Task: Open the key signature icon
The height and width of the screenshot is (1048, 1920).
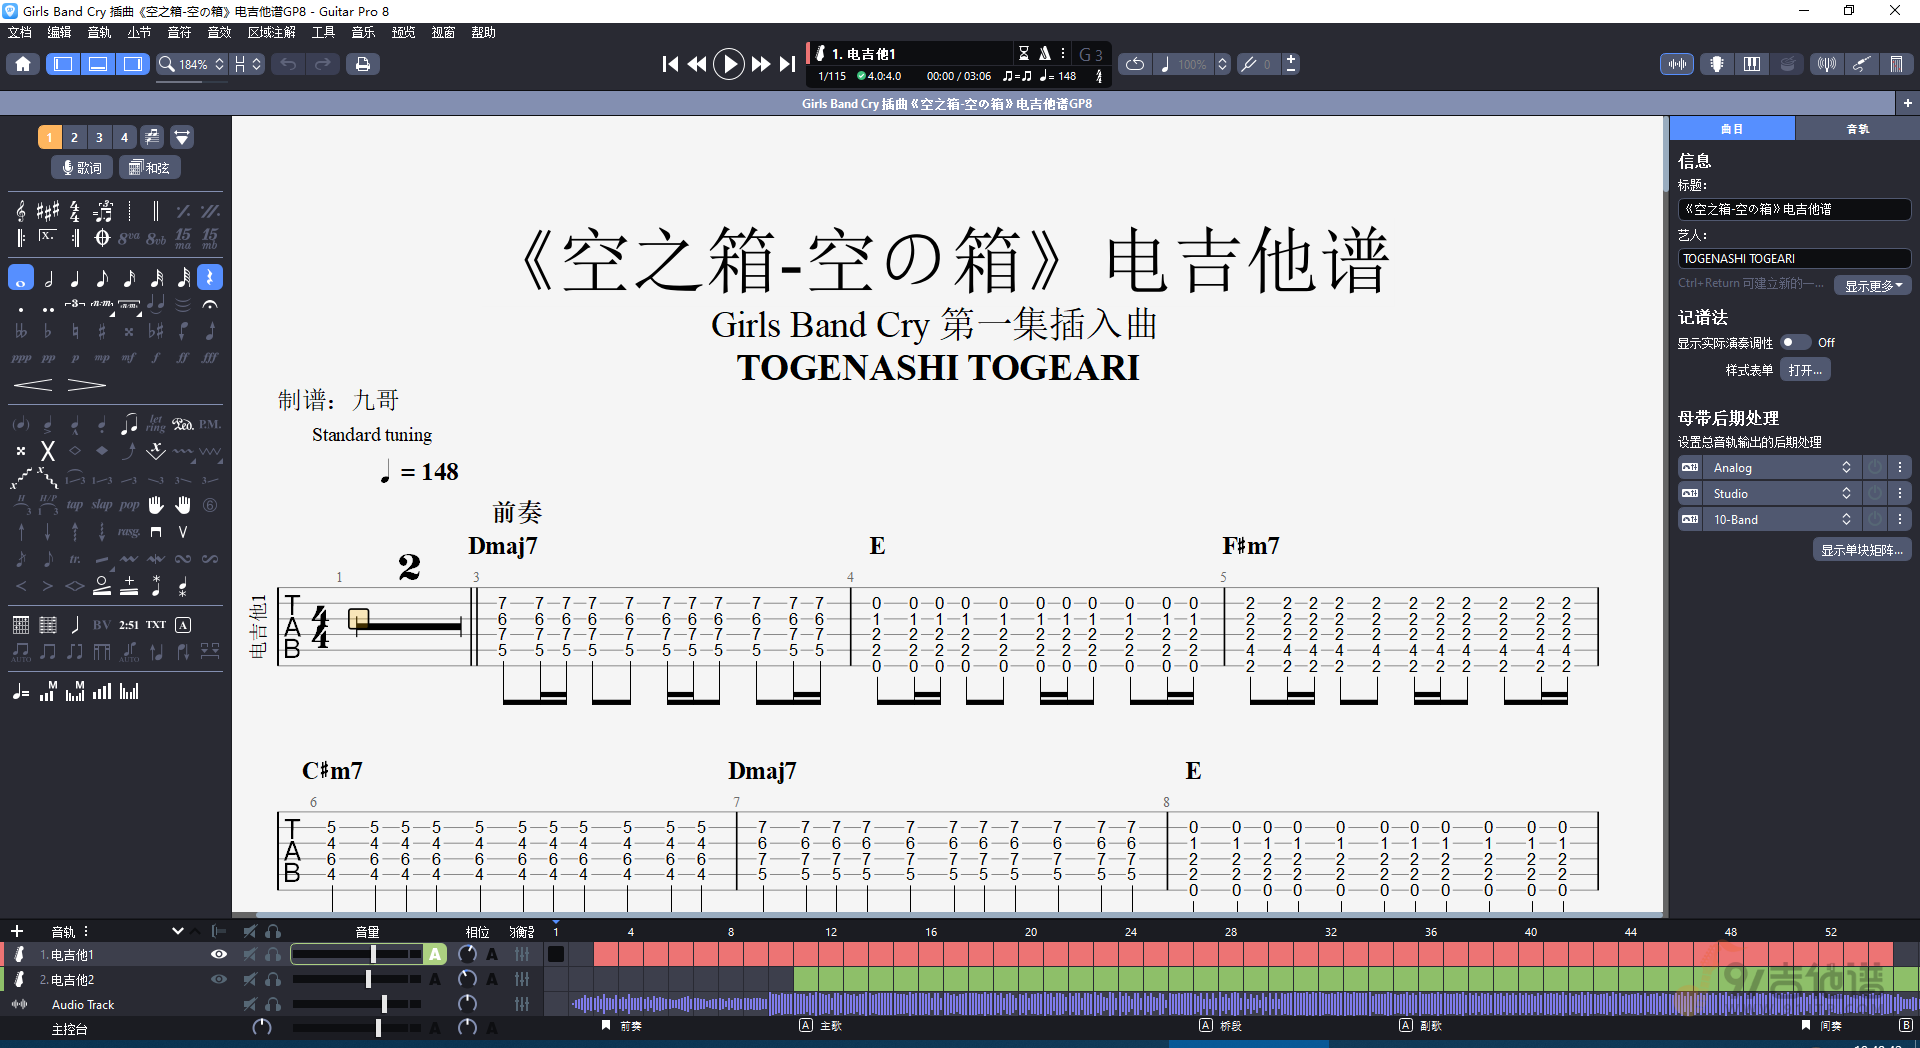Action: click(x=48, y=211)
